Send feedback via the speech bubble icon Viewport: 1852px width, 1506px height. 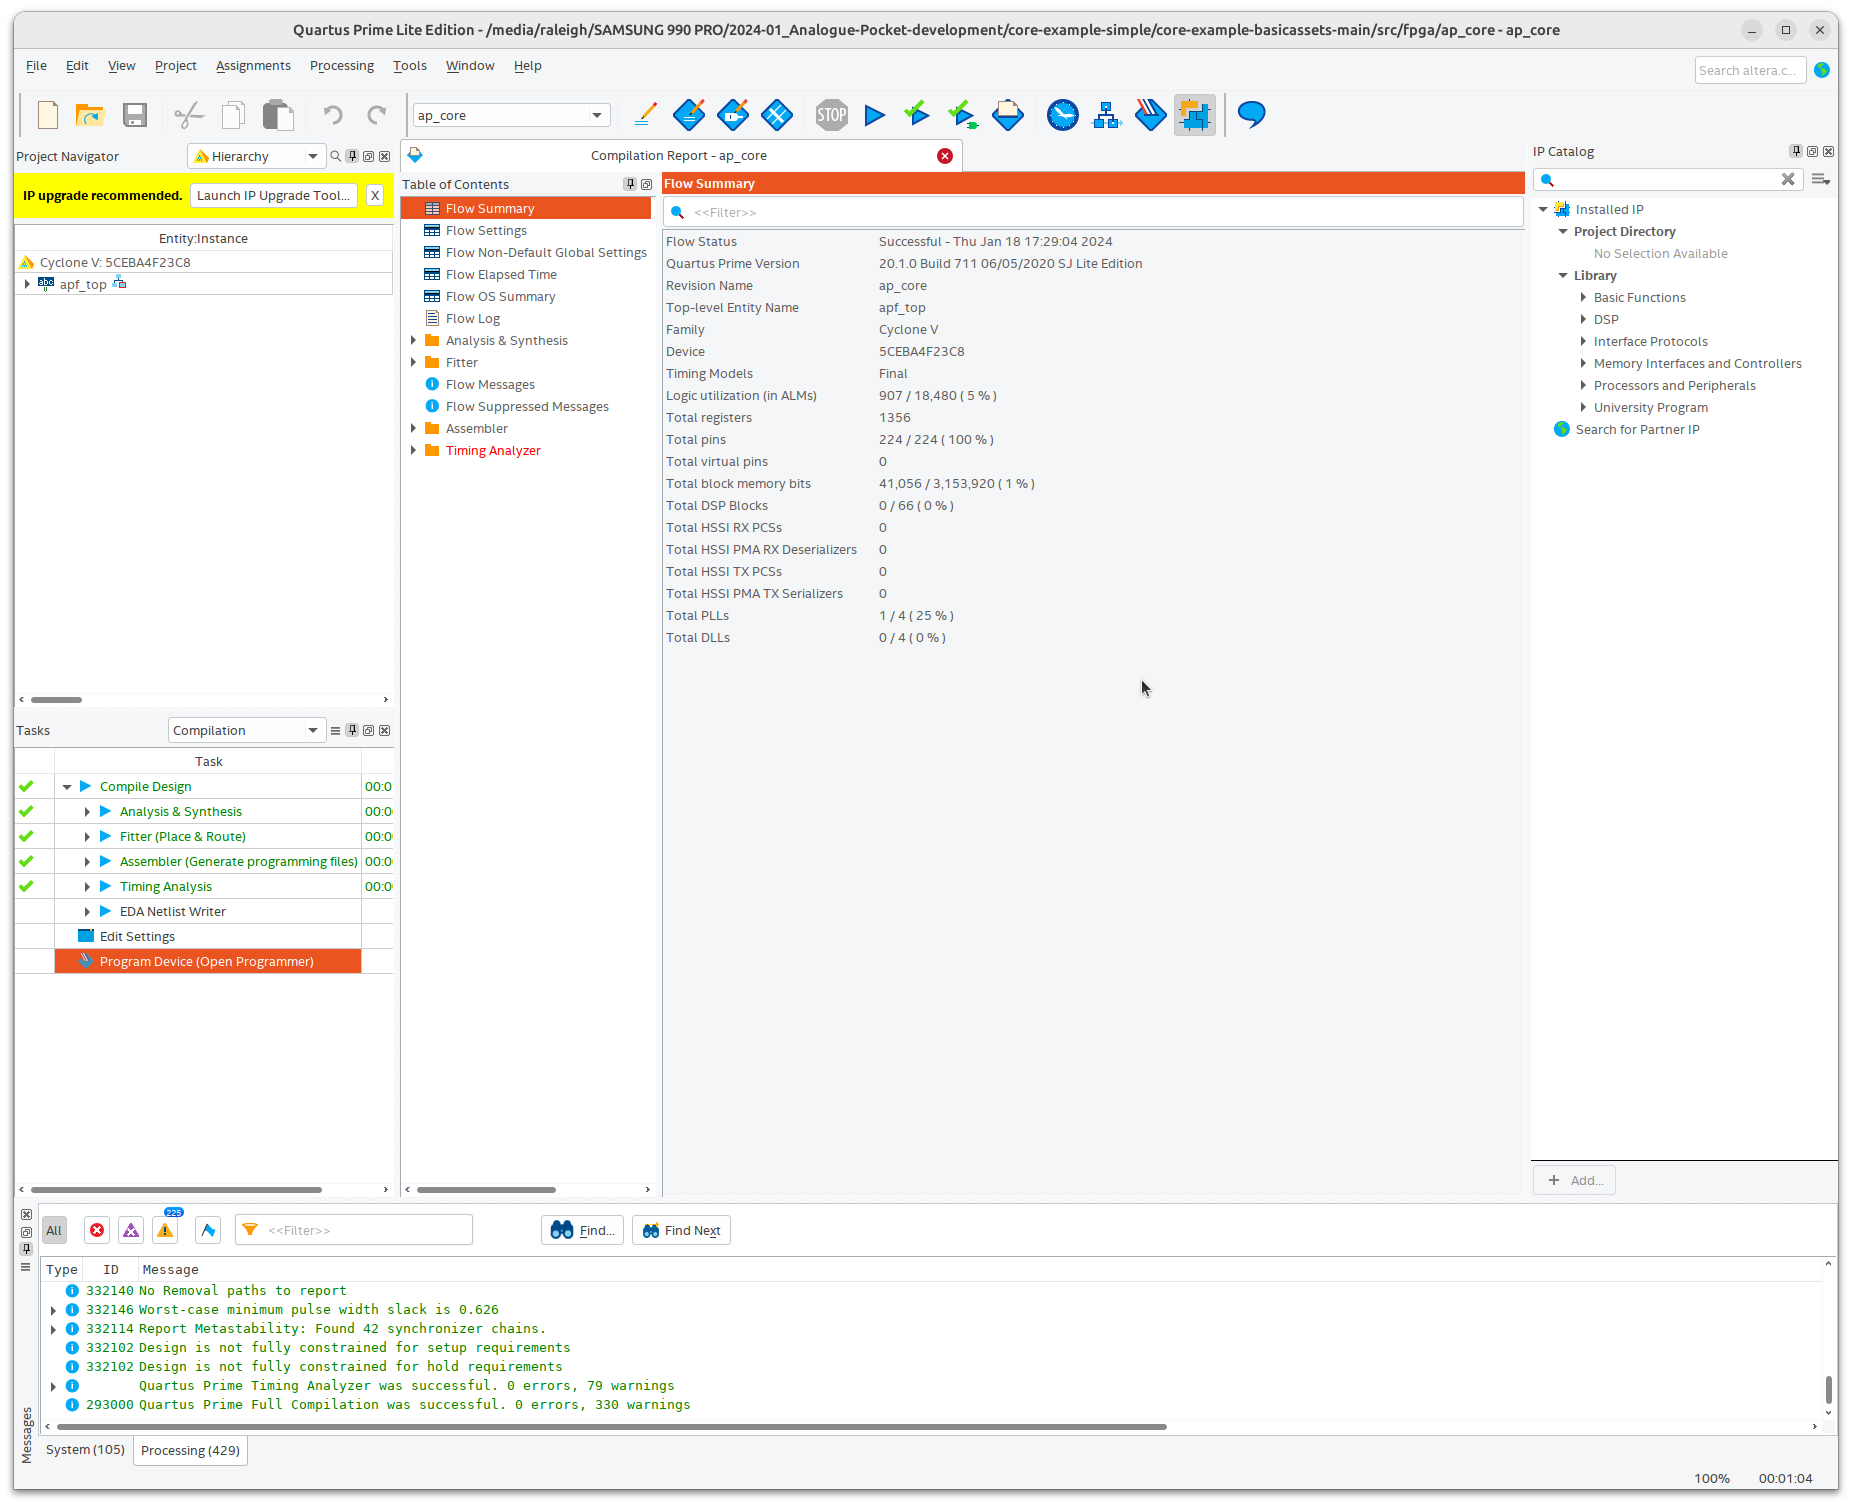(1250, 114)
